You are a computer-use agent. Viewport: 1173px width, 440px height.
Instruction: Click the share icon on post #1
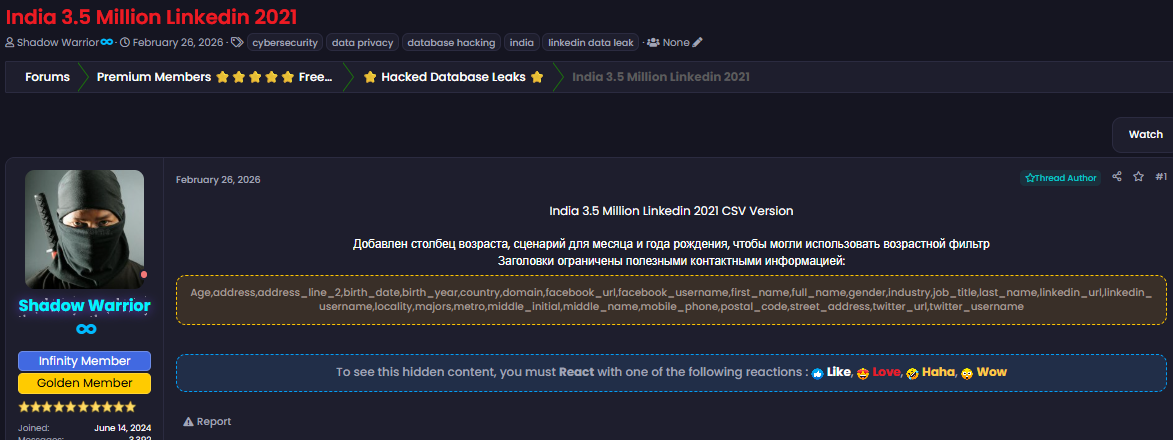coord(1117,177)
